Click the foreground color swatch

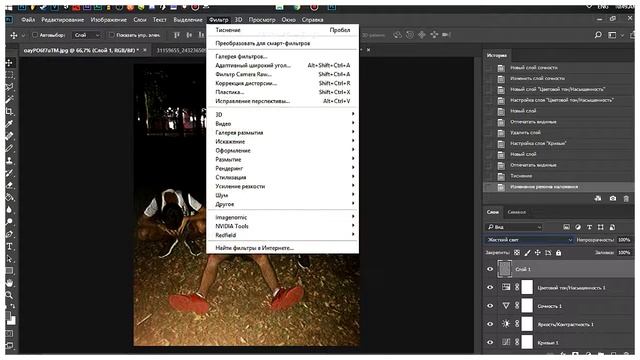pos(8,316)
